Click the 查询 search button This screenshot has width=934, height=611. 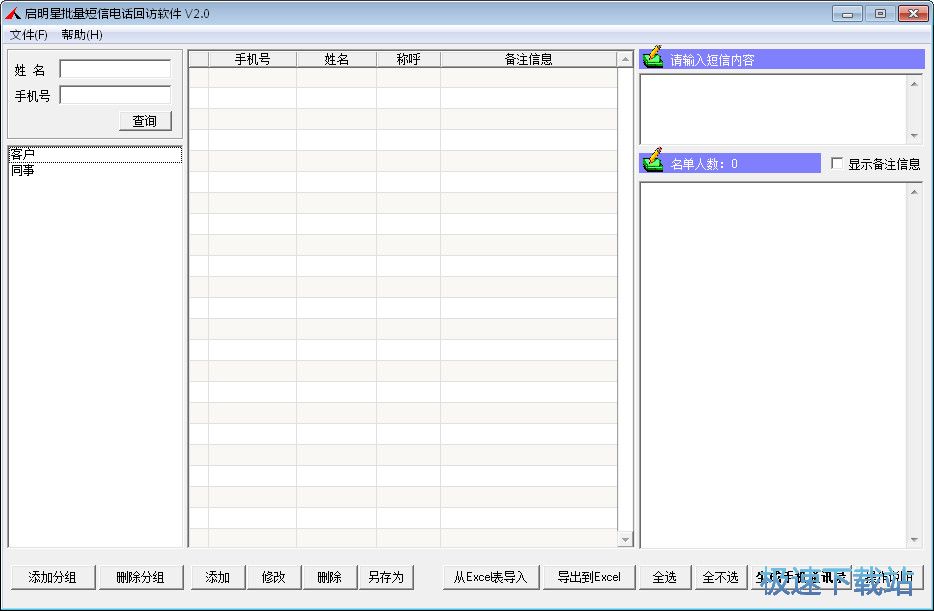tap(145, 121)
